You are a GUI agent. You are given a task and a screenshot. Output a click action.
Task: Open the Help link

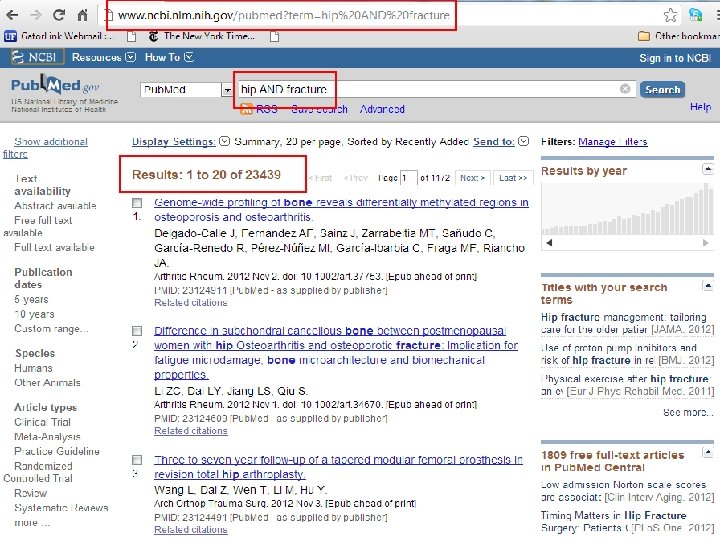[x=700, y=107]
